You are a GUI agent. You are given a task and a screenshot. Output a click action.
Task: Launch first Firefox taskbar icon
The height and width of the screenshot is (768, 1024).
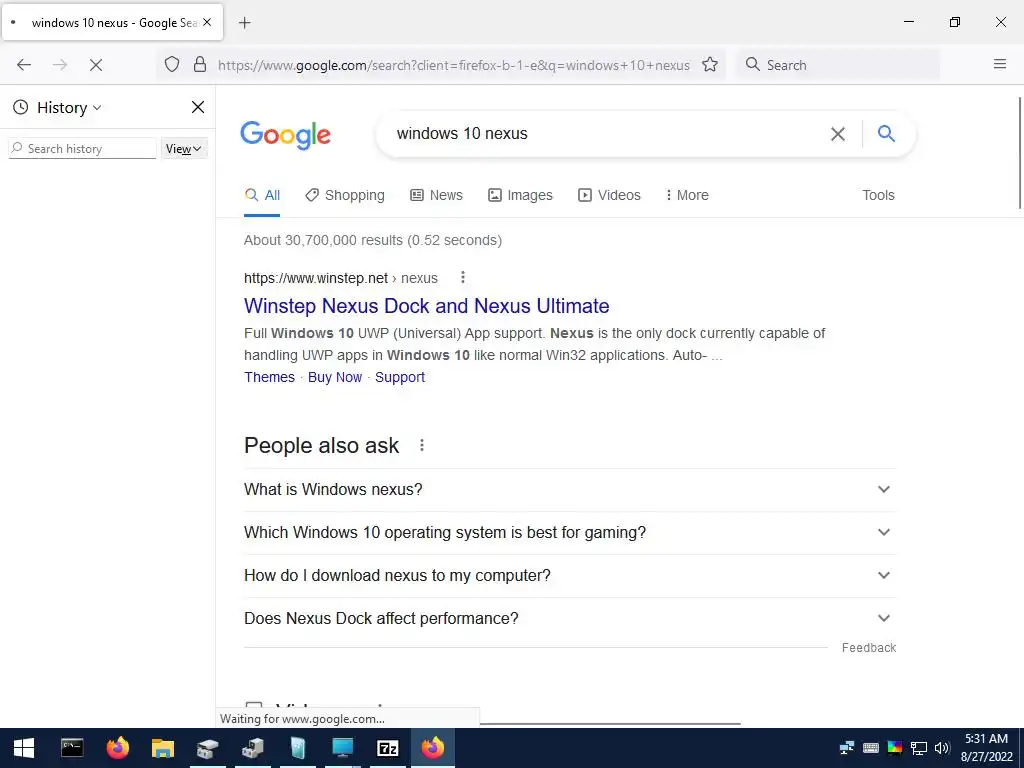pos(118,748)
